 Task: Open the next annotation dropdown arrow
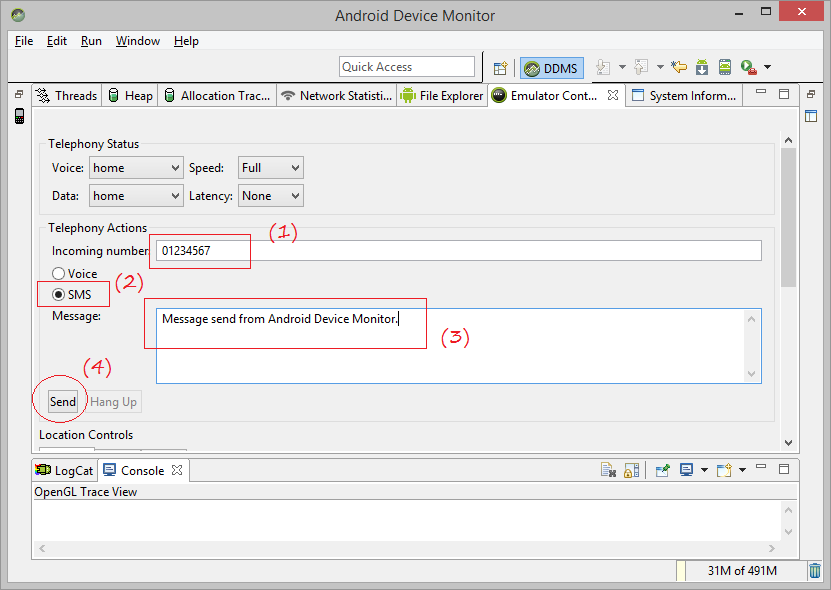622,67
